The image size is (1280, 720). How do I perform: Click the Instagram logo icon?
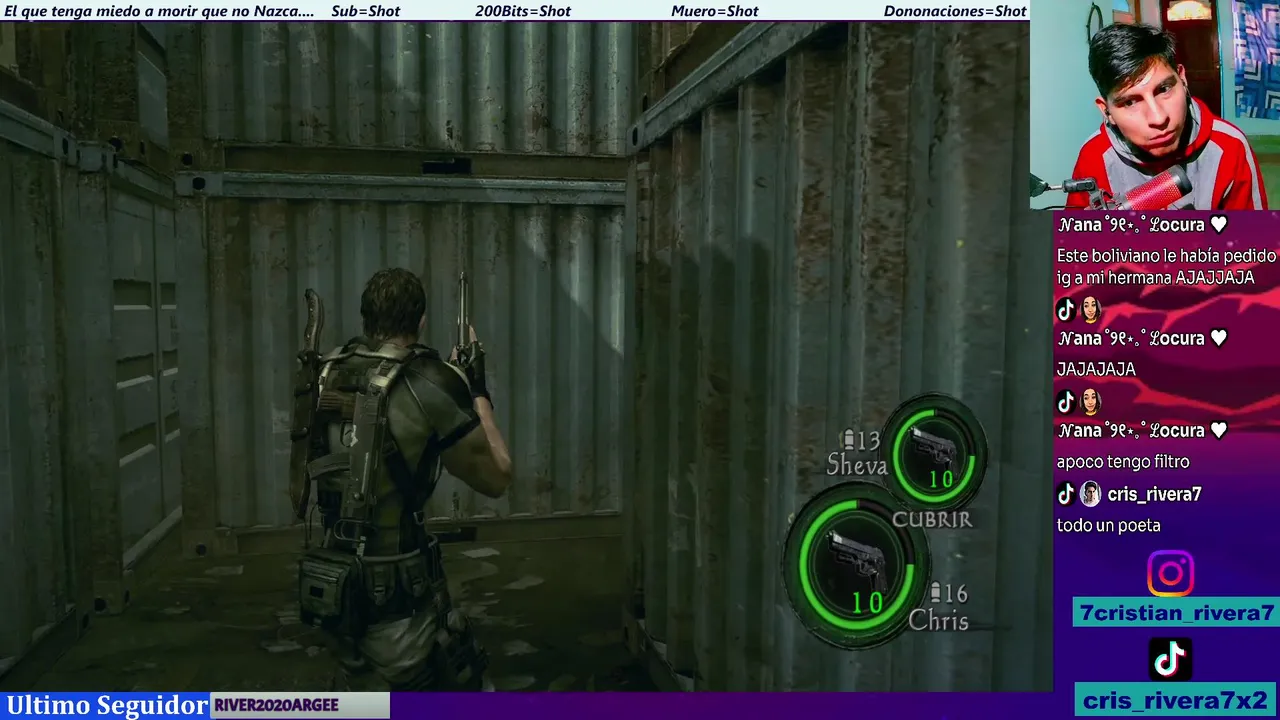click(x=1170, y=574)
